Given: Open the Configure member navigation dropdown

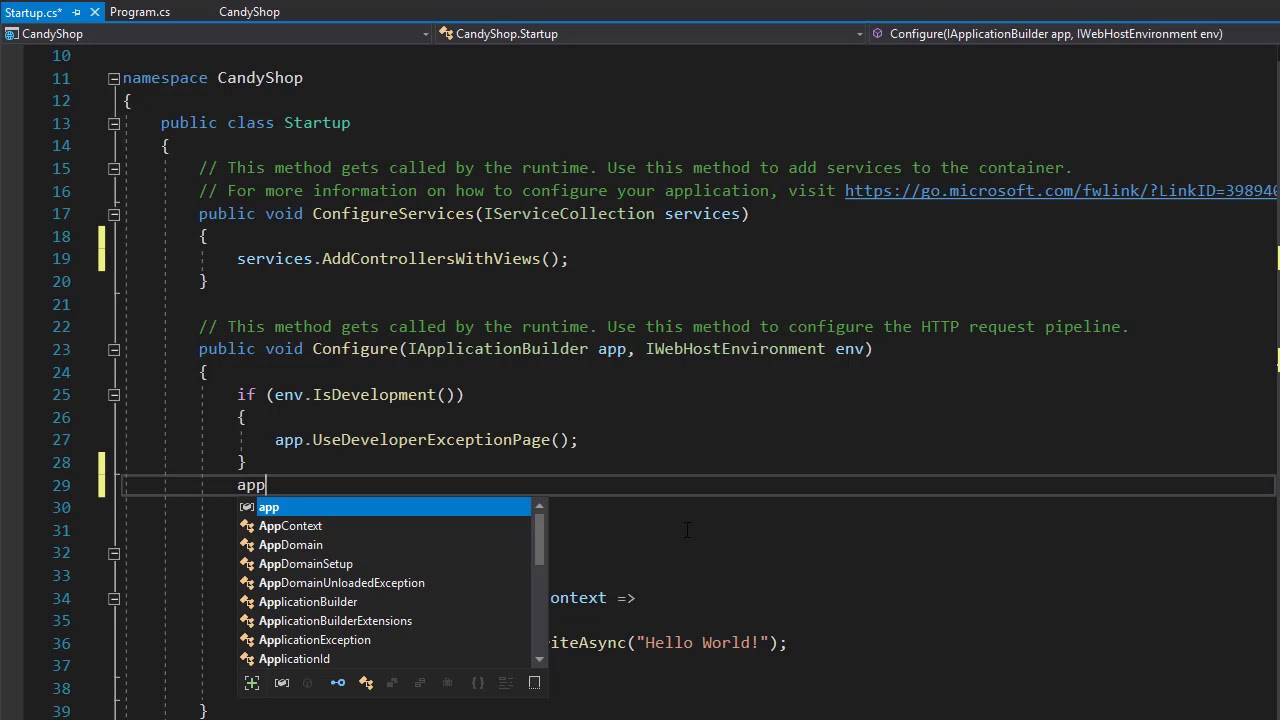Looking at the screenshot, I should [x=1073, y=34].
